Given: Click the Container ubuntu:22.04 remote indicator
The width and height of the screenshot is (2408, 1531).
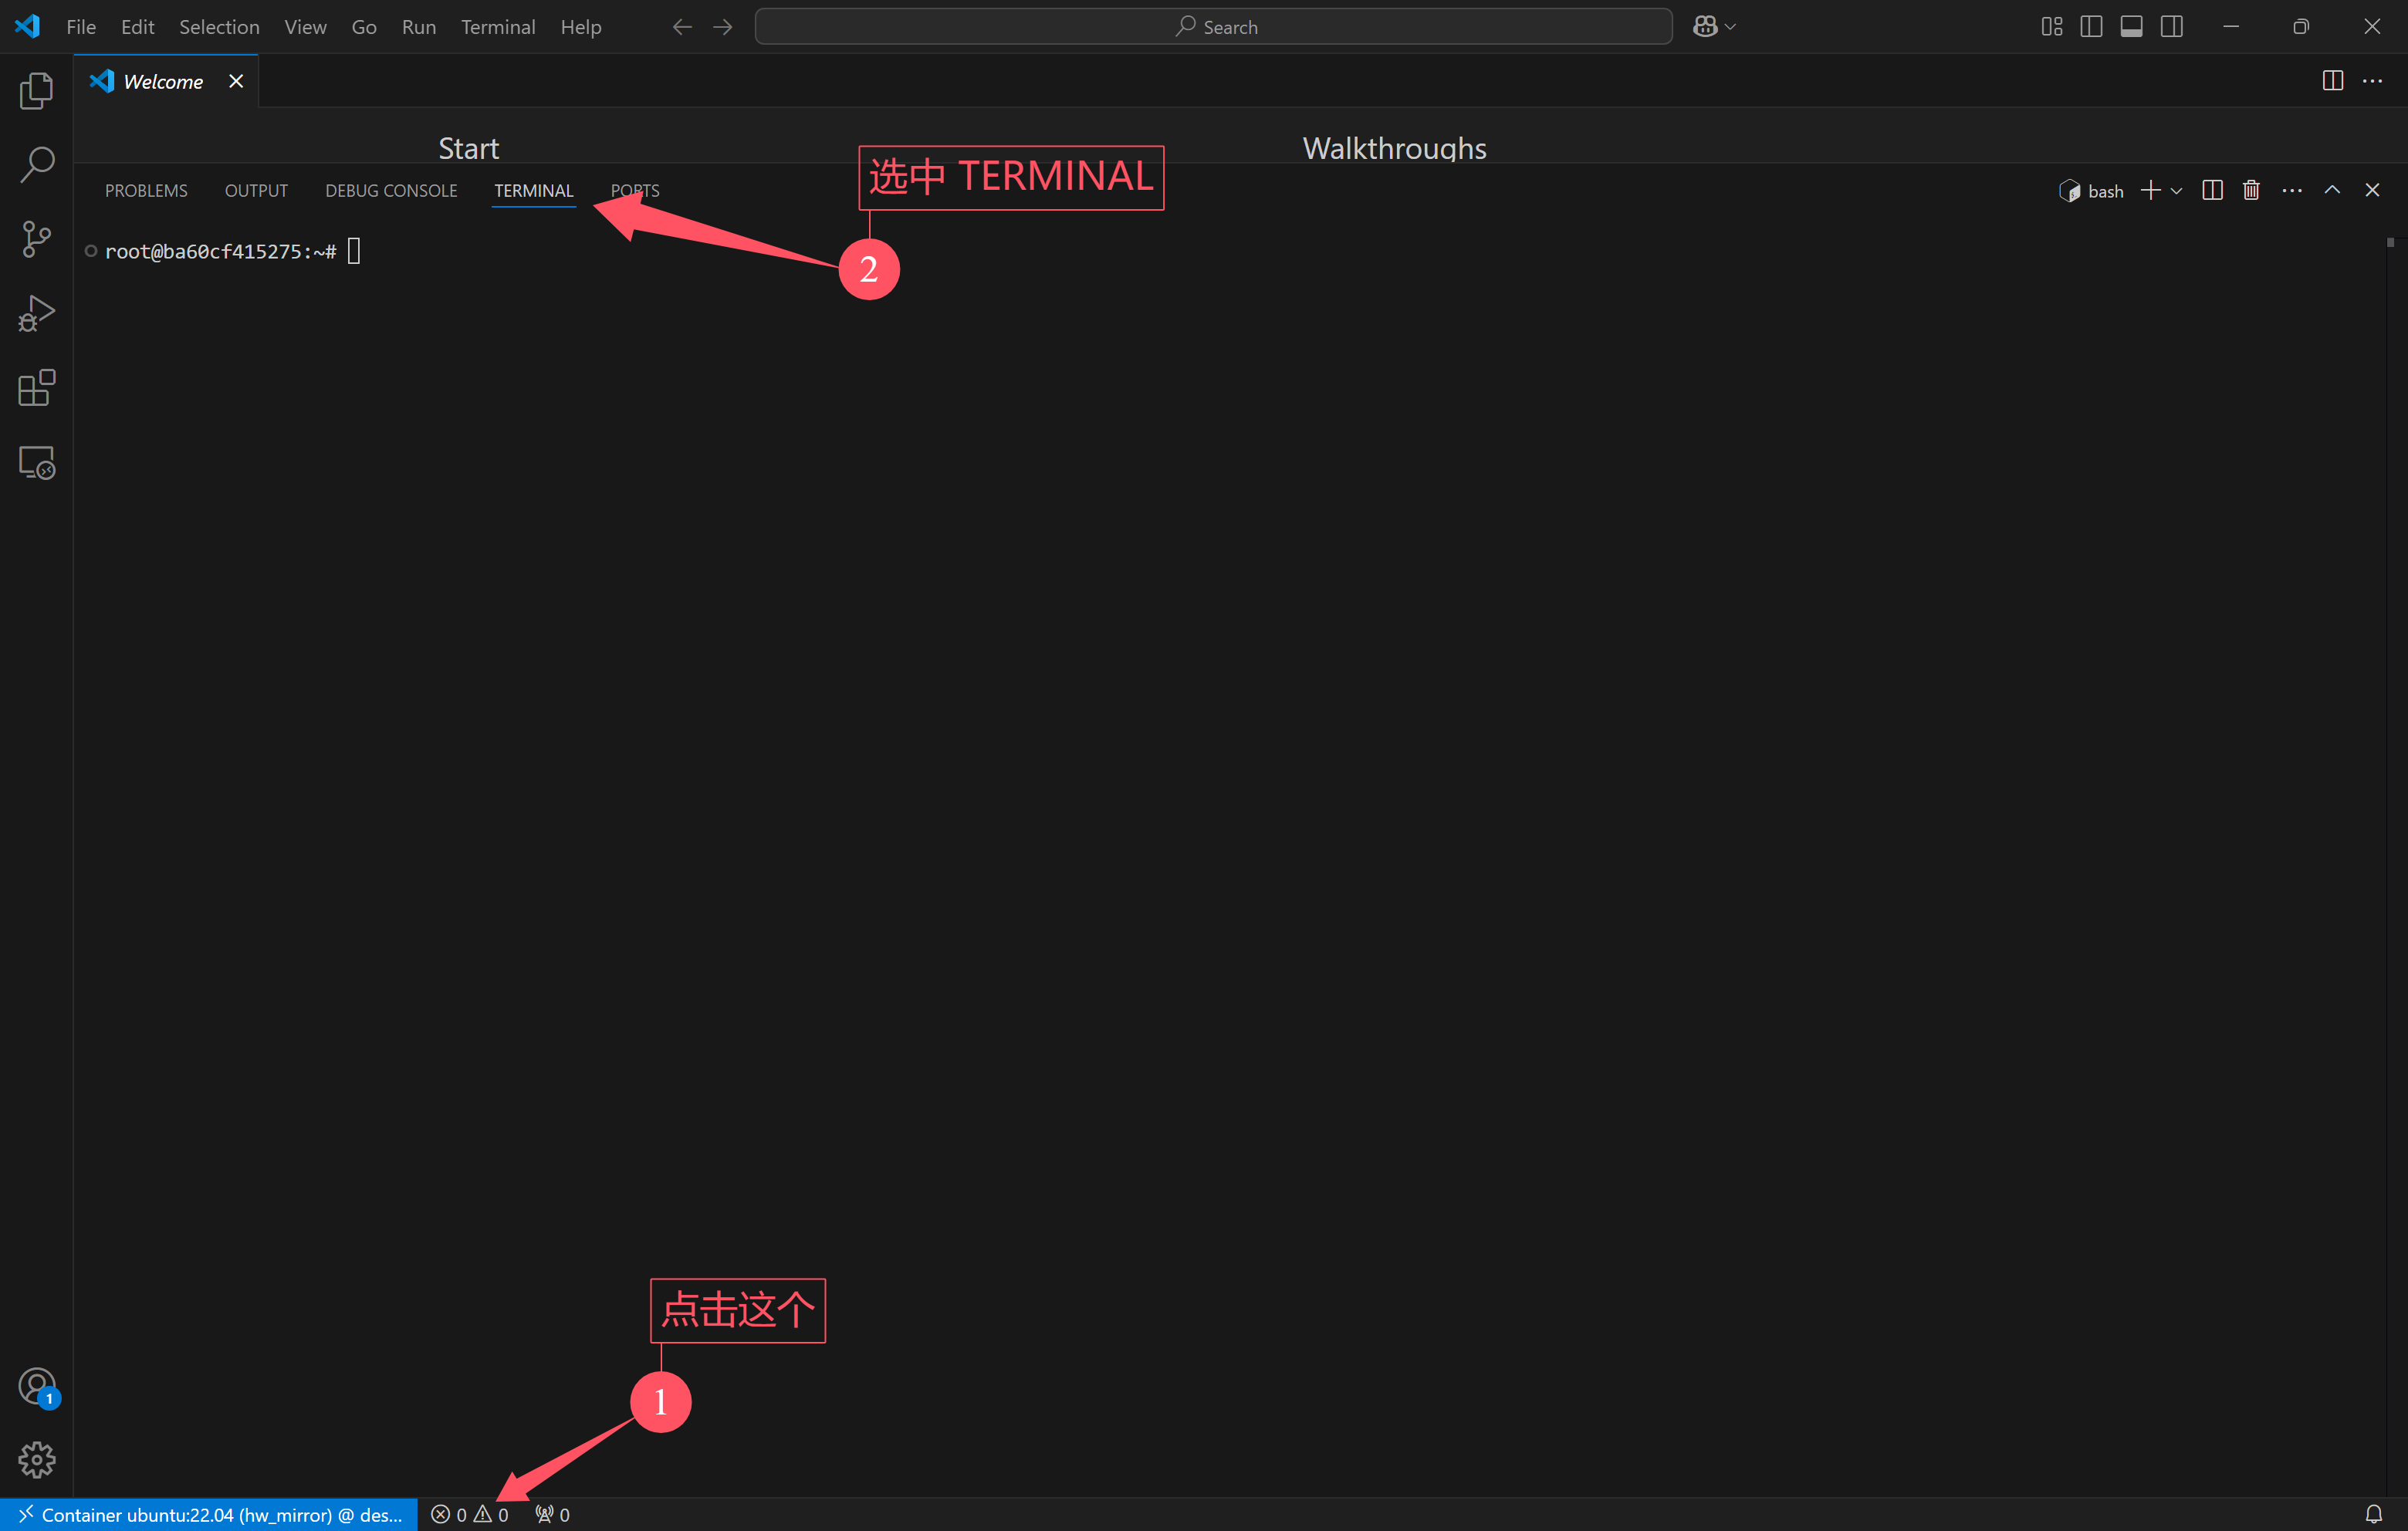Looking at the screenshot, I should tap(209, 1514).
